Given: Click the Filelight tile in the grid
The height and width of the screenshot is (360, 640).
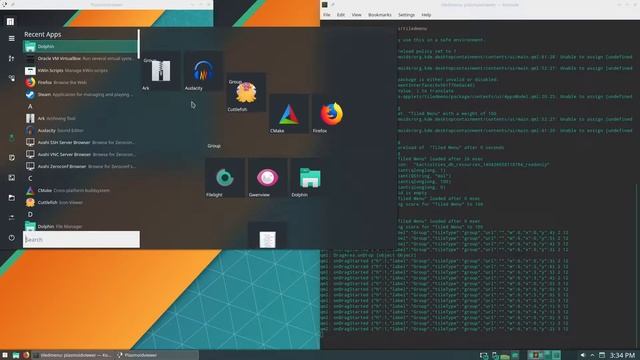Looking at the screenshot, I should tap(224, 178).
